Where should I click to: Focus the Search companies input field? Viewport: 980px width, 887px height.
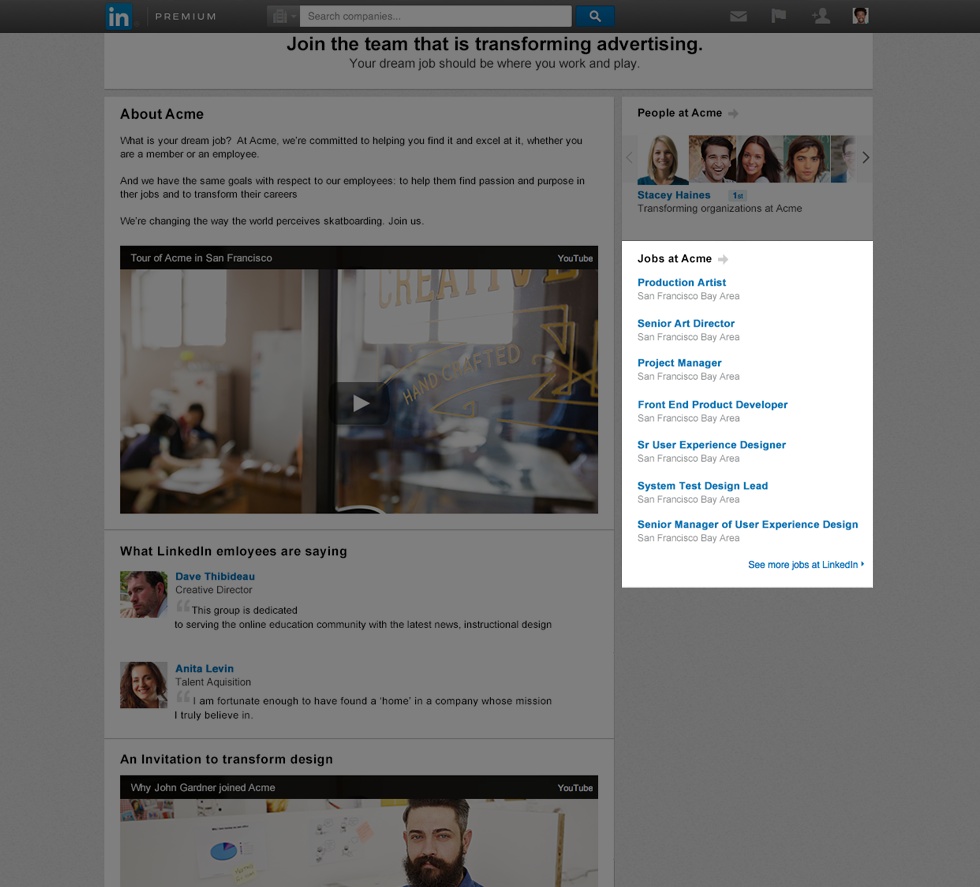pos(436,16)
